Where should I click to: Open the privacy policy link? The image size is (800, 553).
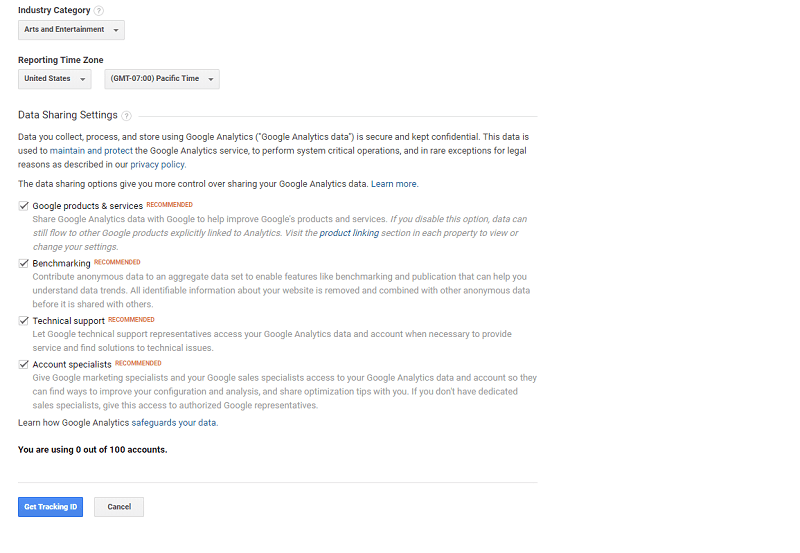158,164
